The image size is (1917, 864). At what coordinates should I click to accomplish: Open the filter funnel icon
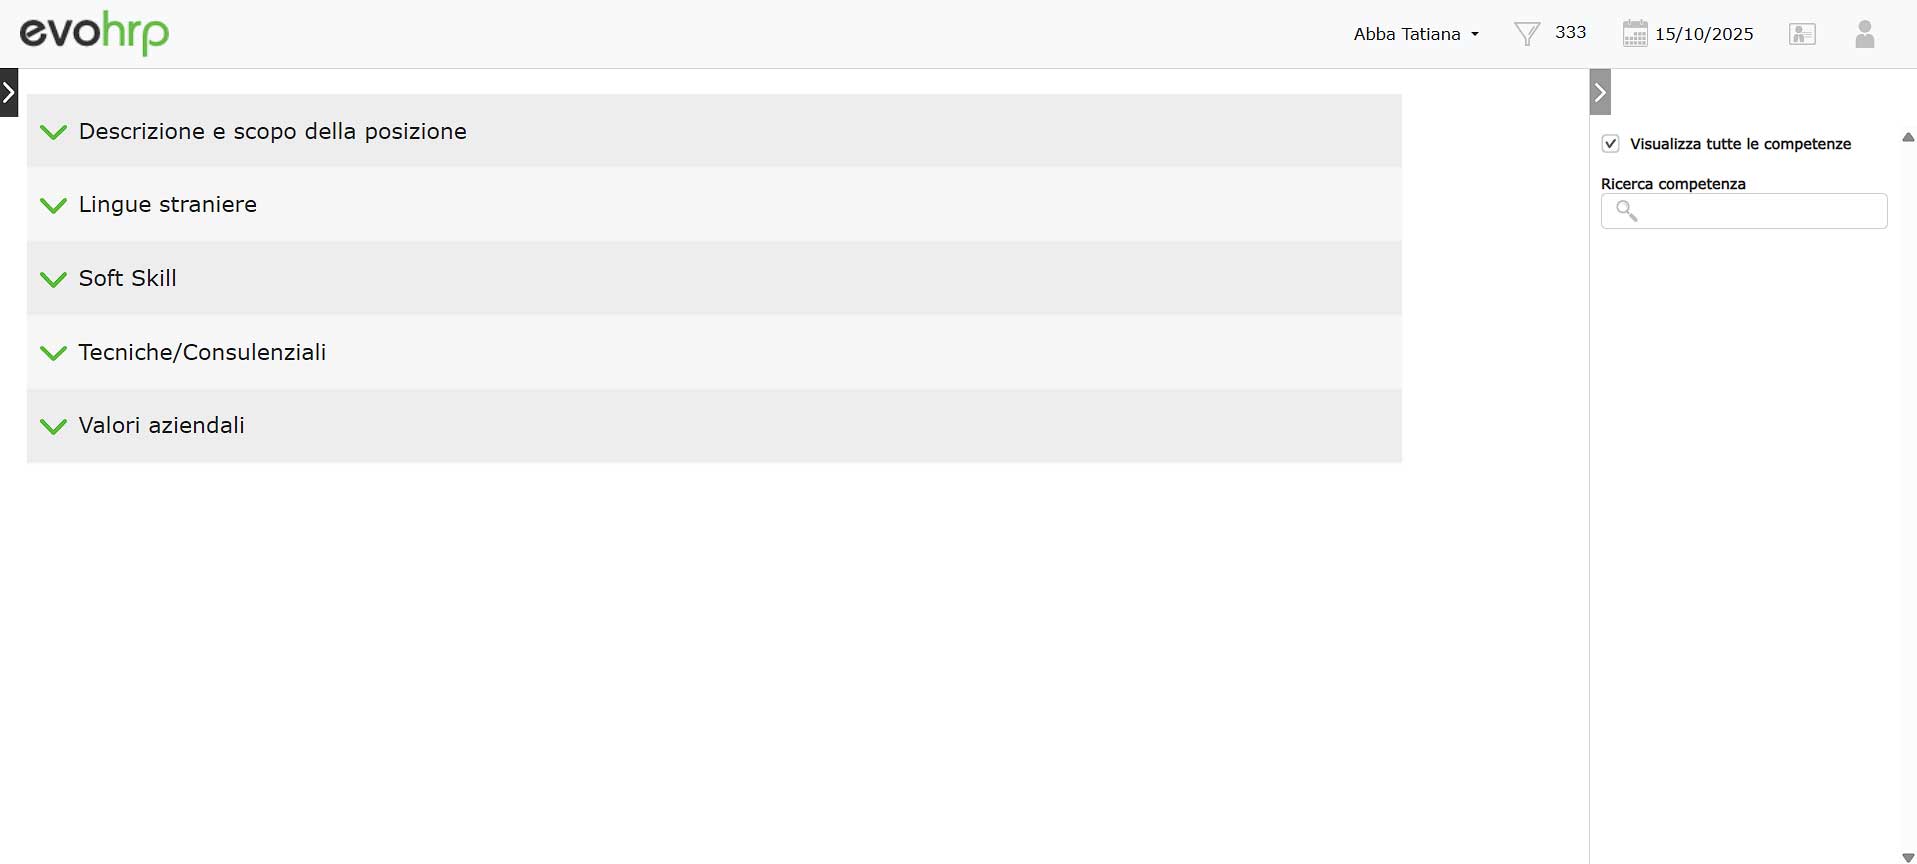click(1526, 34)
